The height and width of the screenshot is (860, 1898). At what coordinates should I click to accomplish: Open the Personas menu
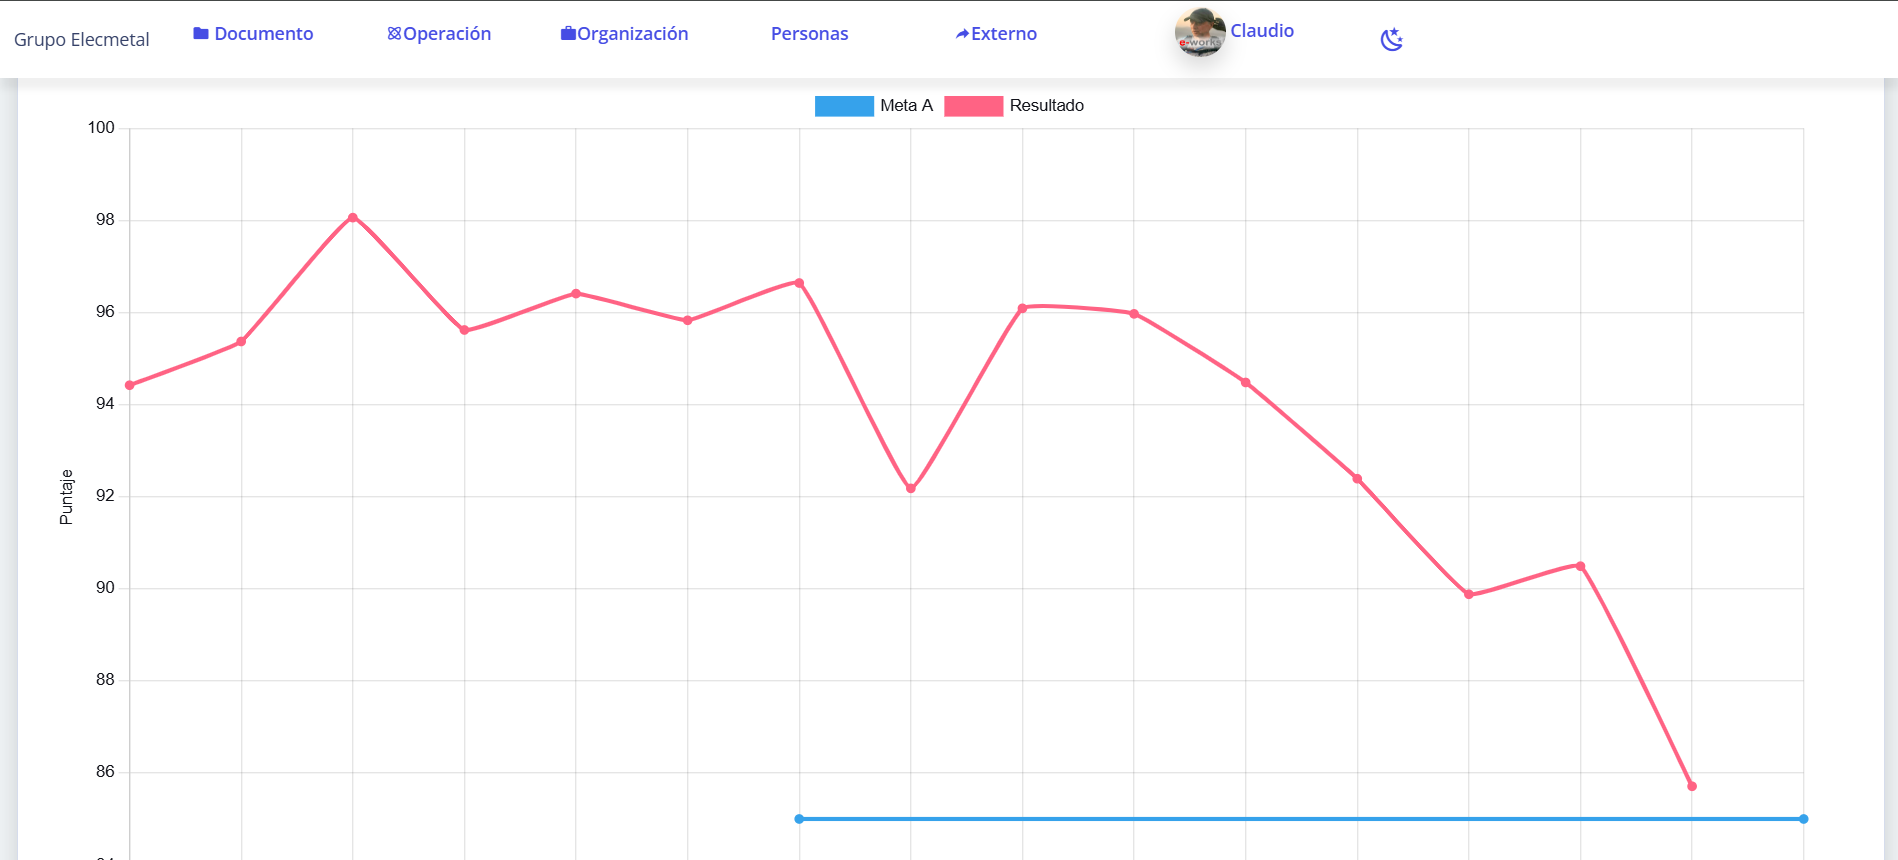pos(809,33)
